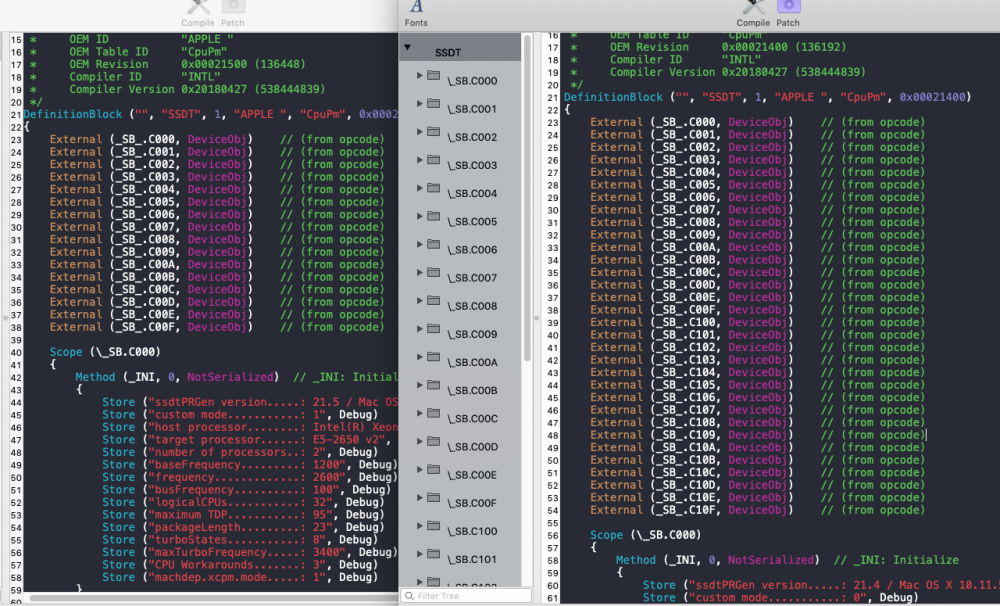Click Compile icon in the left window

(198, 6)
